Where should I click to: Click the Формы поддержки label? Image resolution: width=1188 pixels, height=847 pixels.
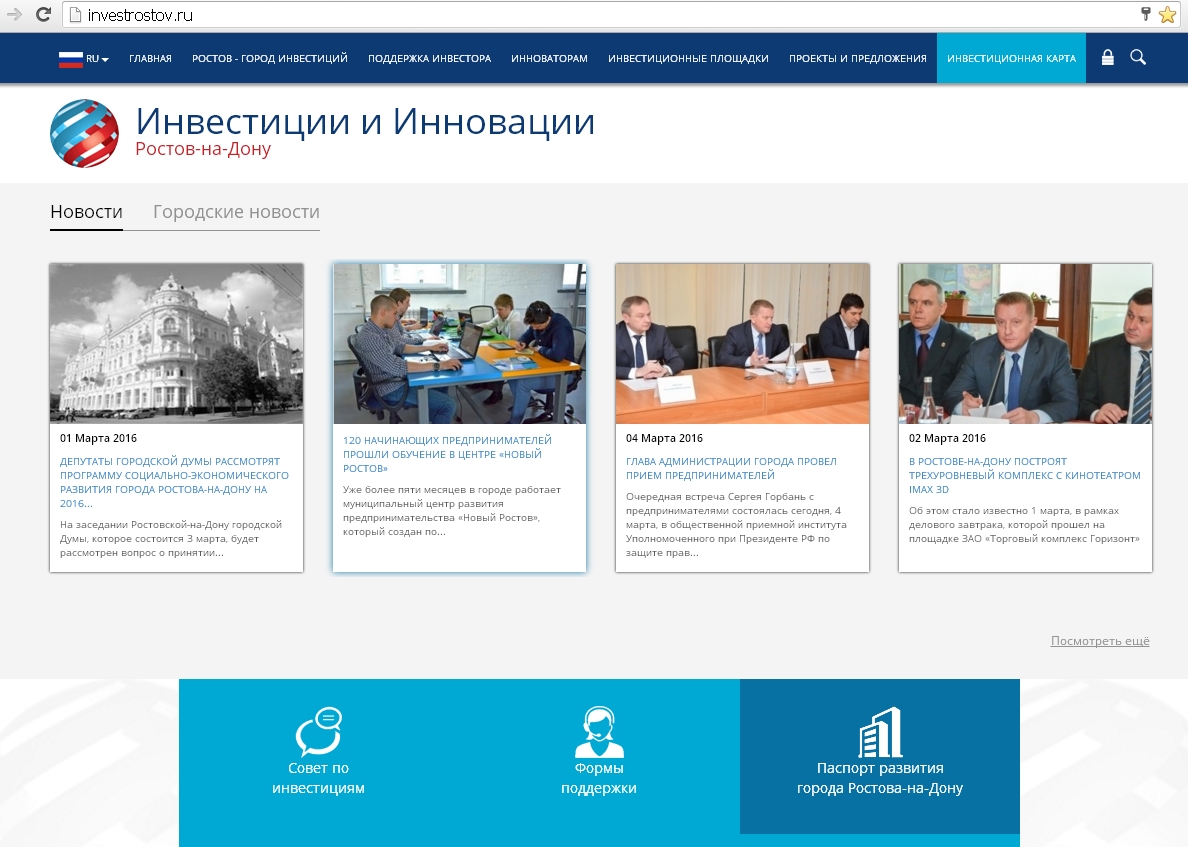coord(599,778)
